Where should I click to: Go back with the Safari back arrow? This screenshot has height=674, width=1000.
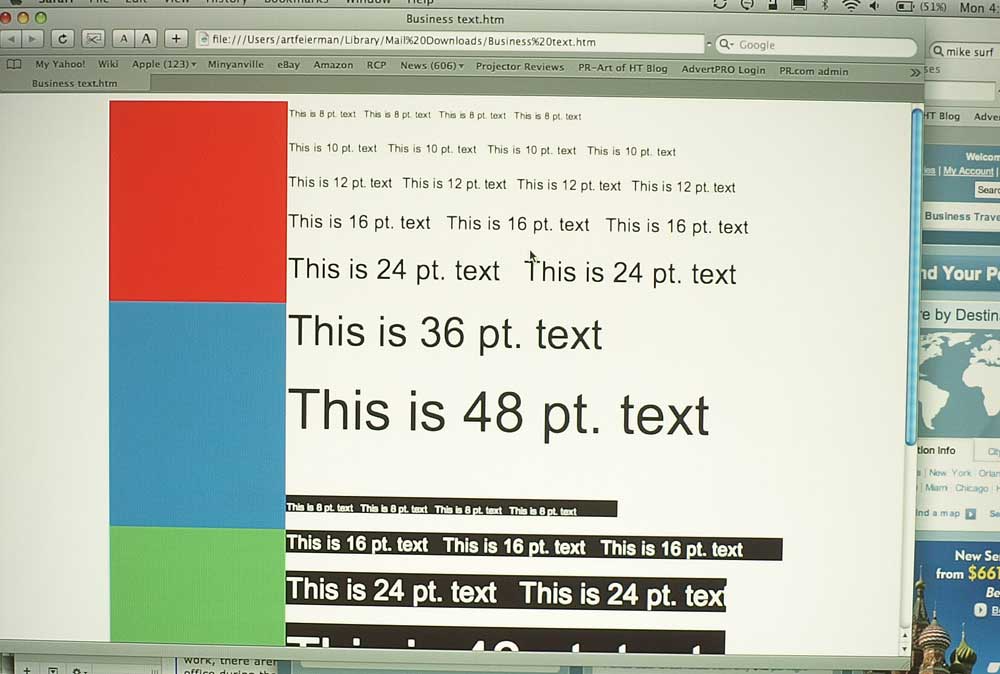pos(11,39)
